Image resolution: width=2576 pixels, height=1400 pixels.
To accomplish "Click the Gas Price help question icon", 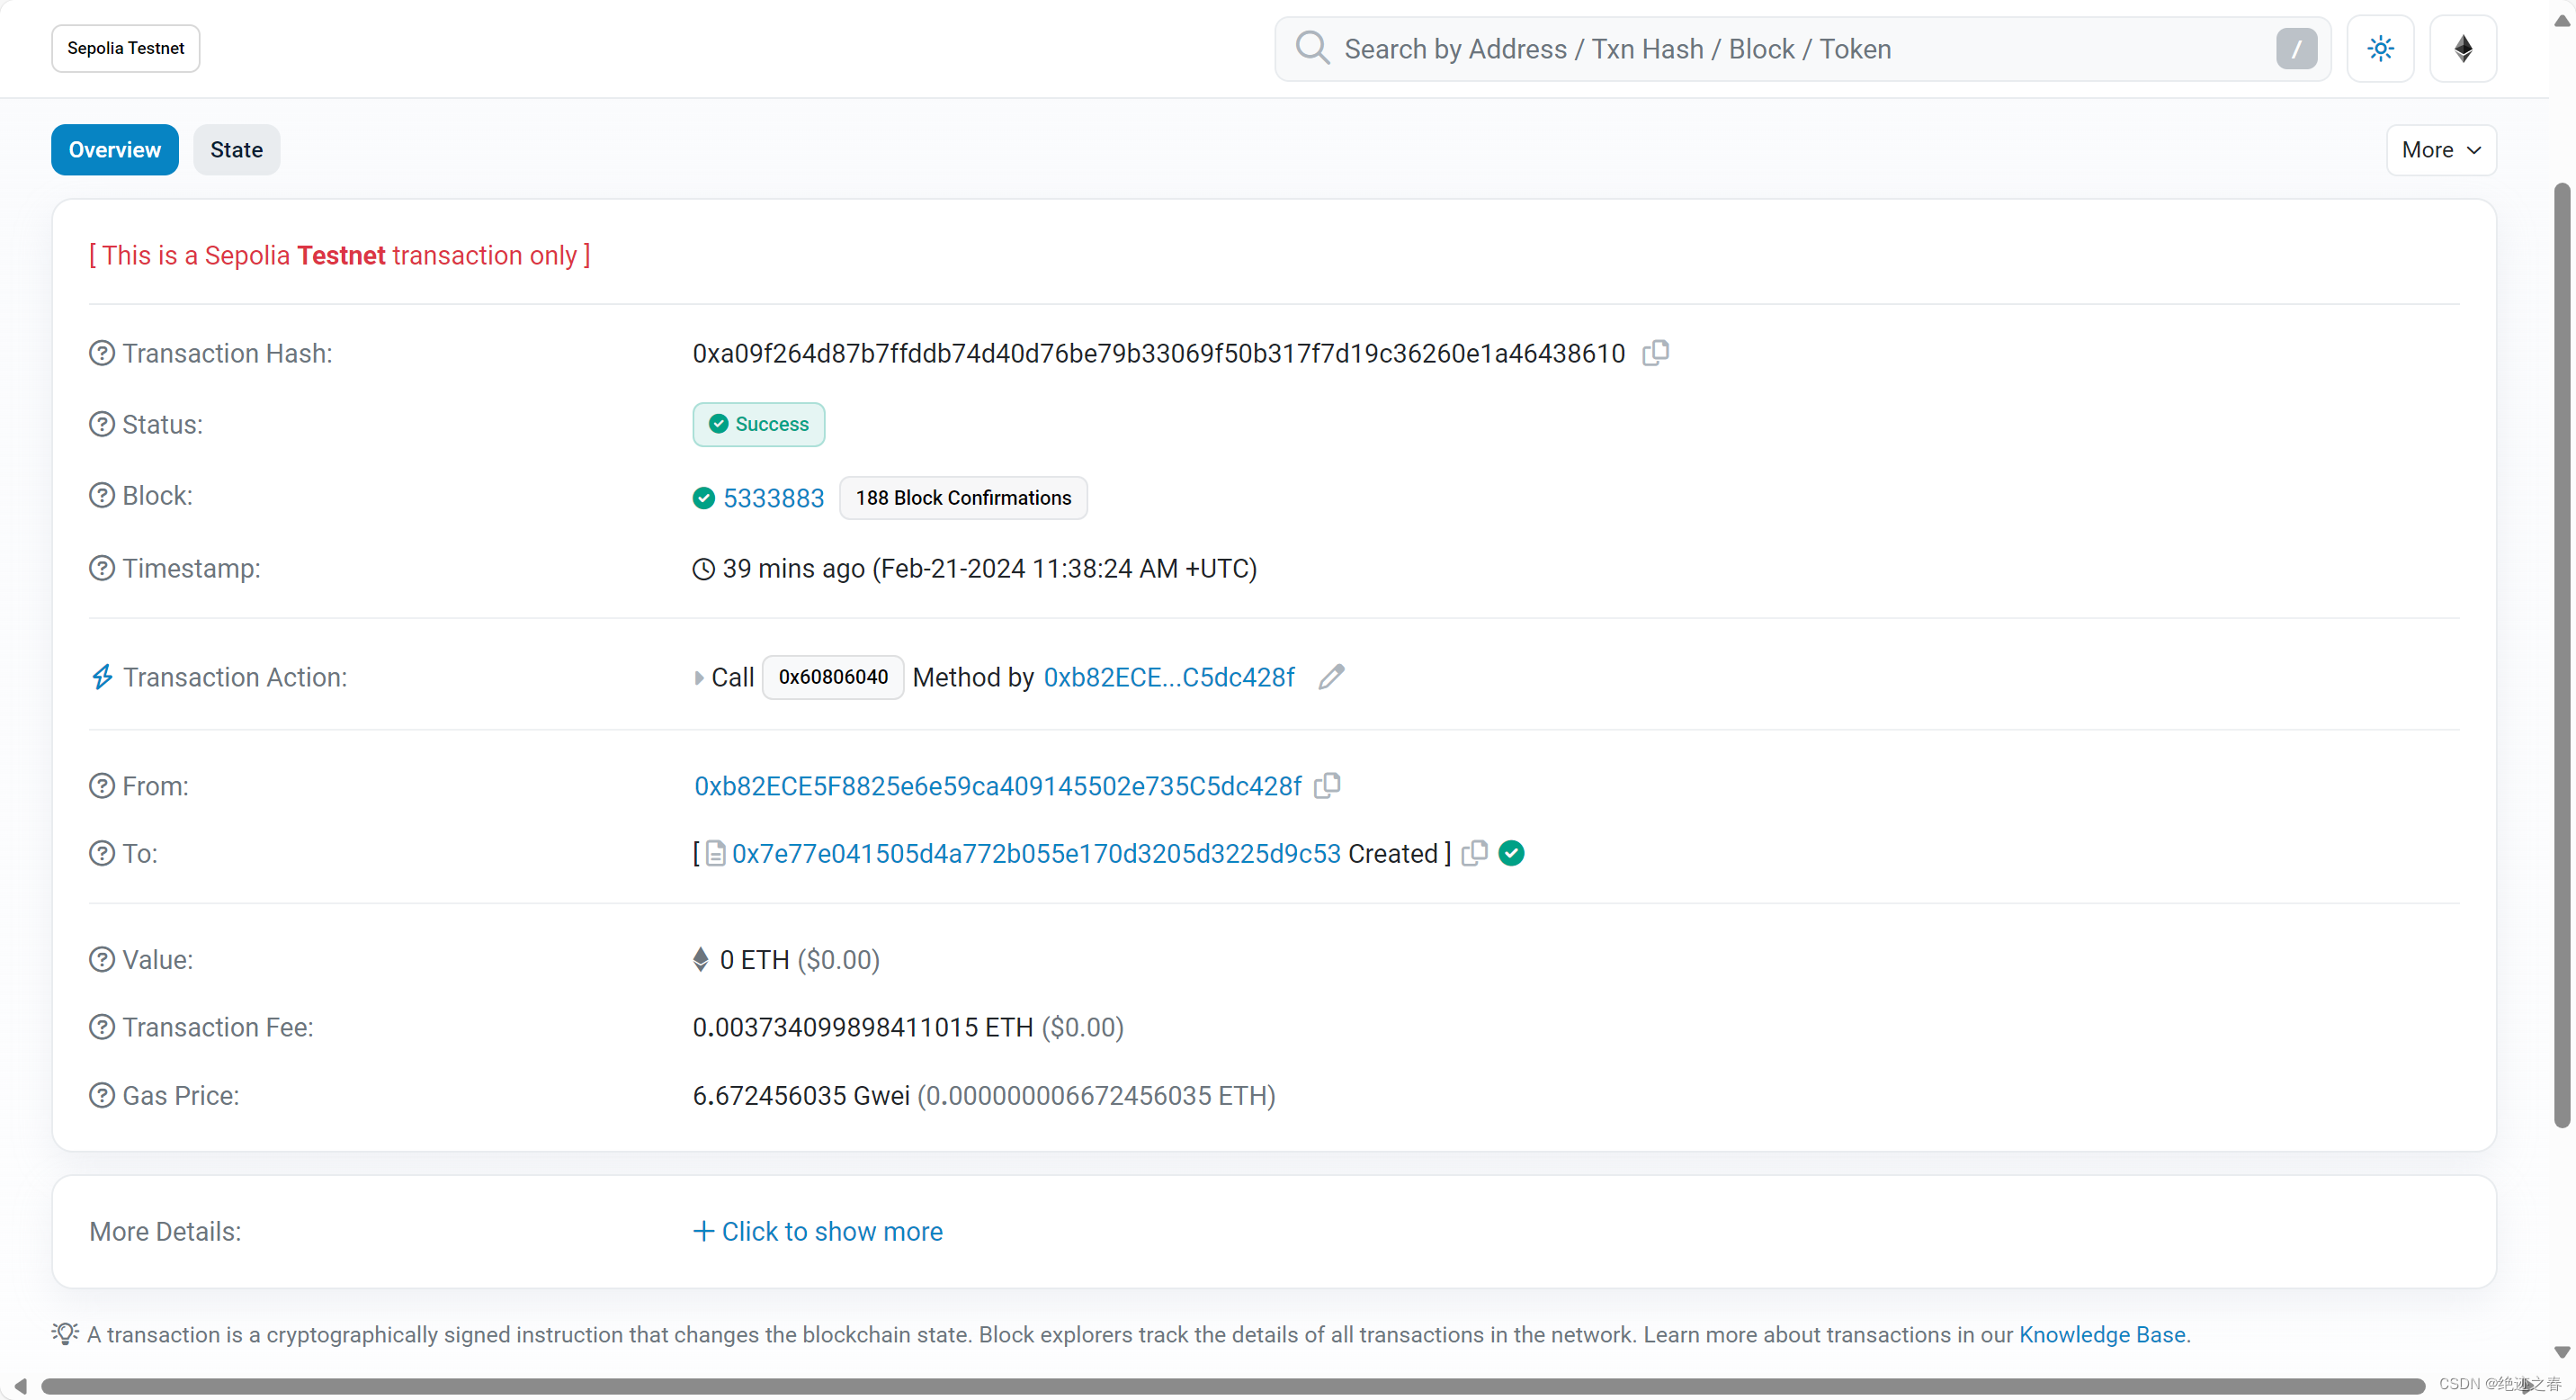I will (102, 1096).
